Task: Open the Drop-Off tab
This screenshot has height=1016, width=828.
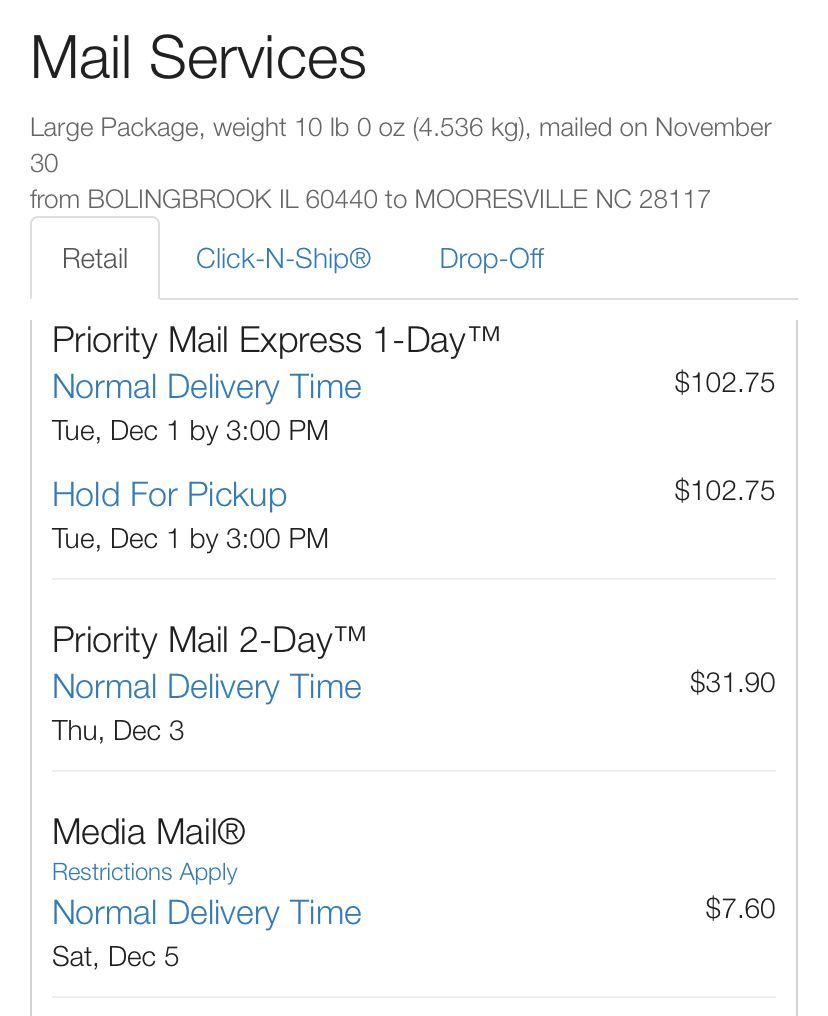Action: (x=491, y=259)
